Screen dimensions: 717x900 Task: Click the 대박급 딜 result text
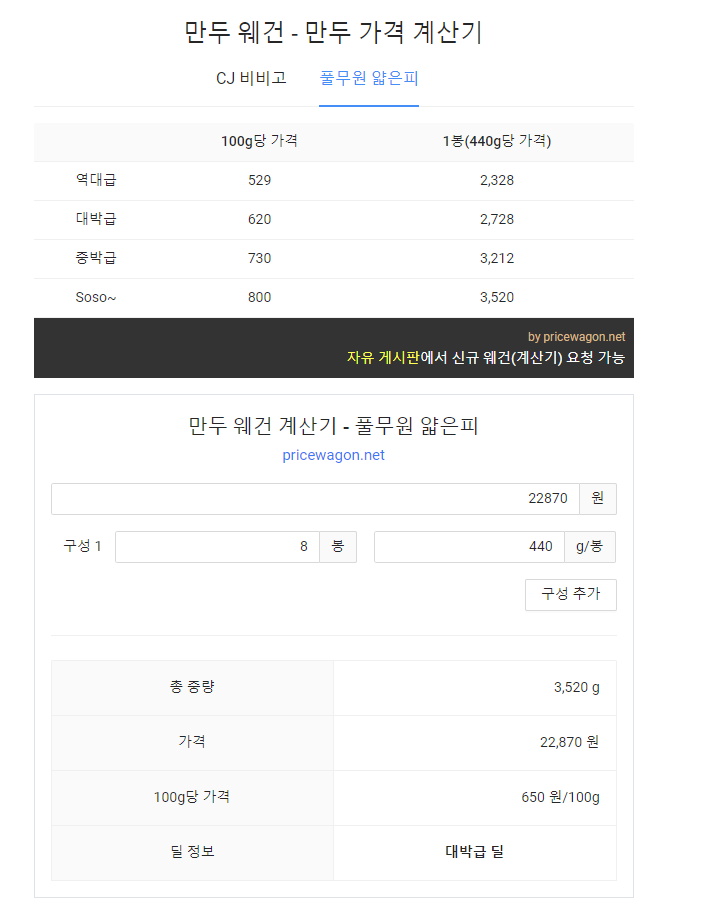(475, 852)
